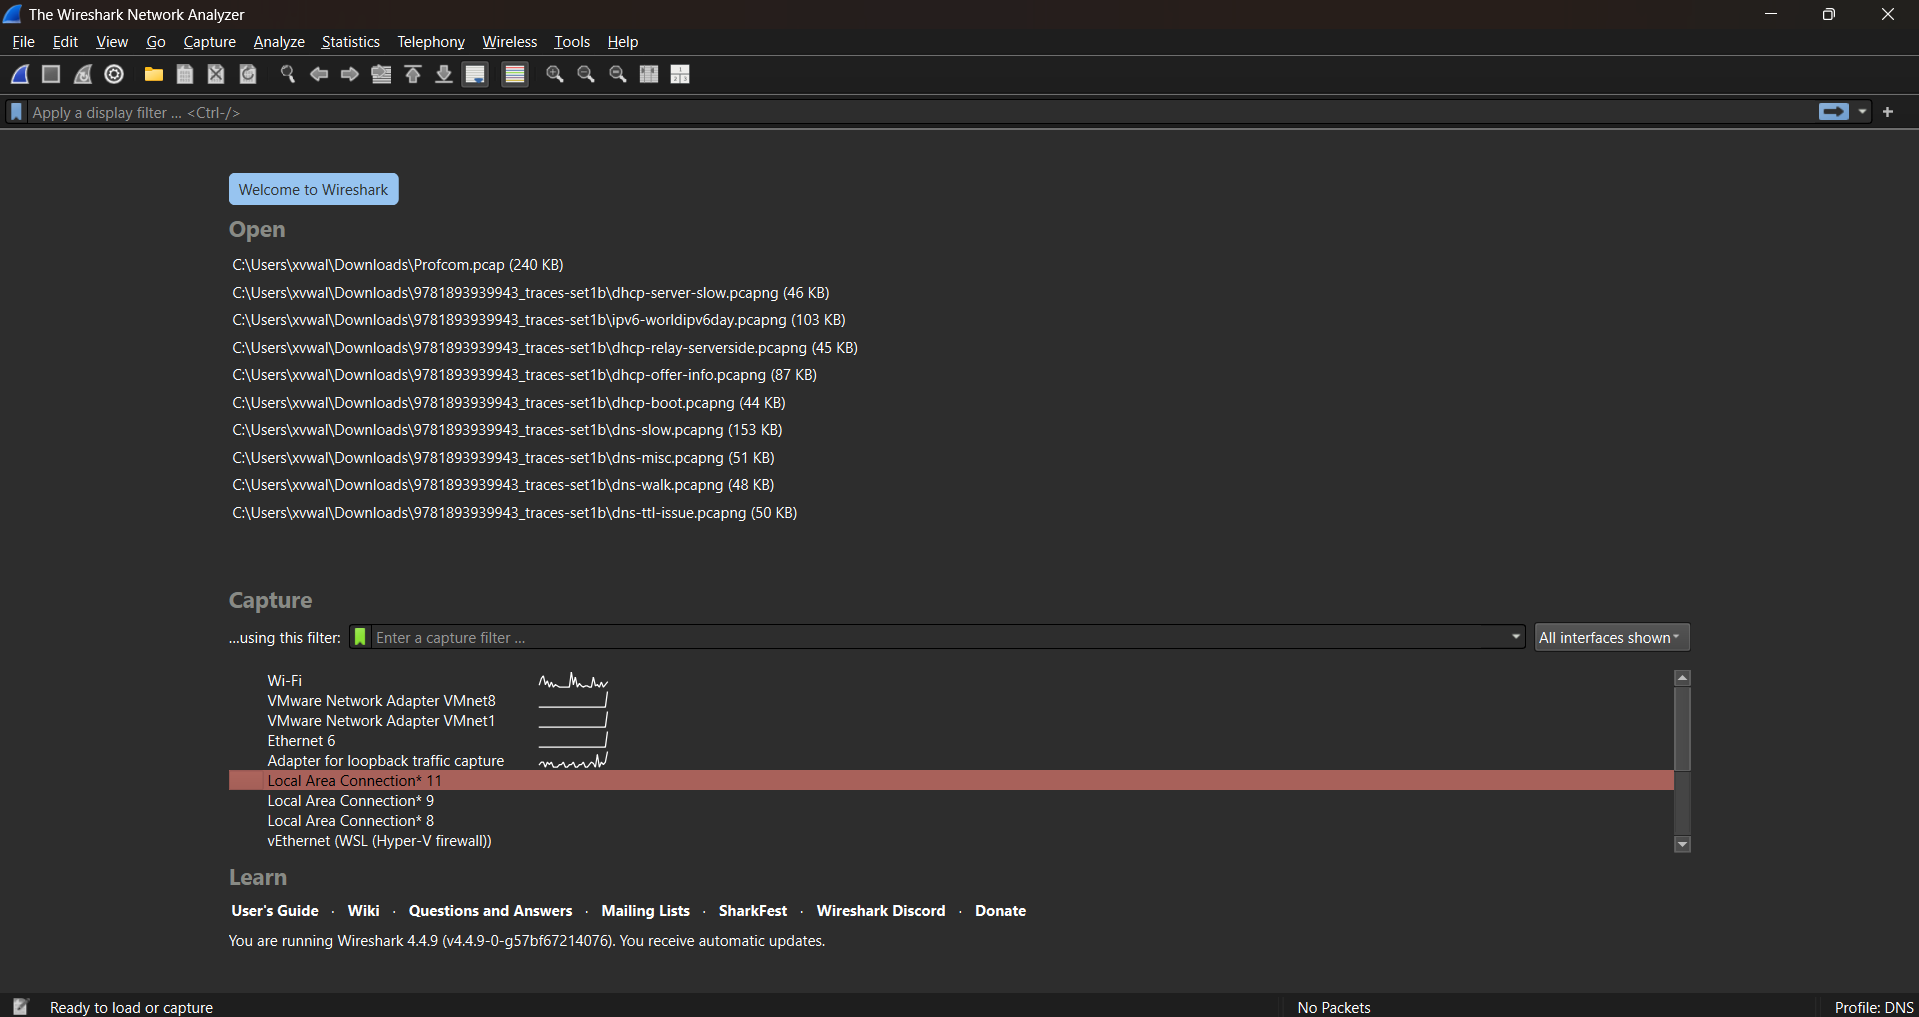Click the expert information status bar icon

pyautogui.click(x=21, y=1006)
